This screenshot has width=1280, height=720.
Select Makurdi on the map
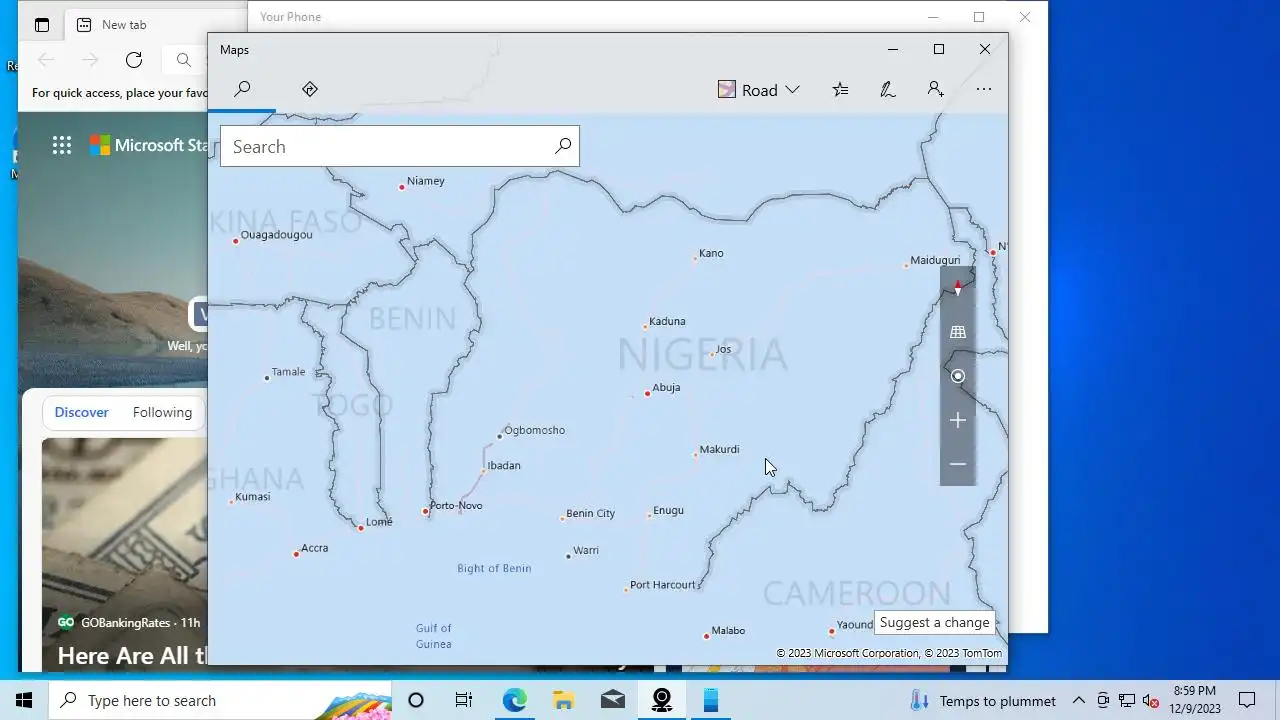point(719,450)
